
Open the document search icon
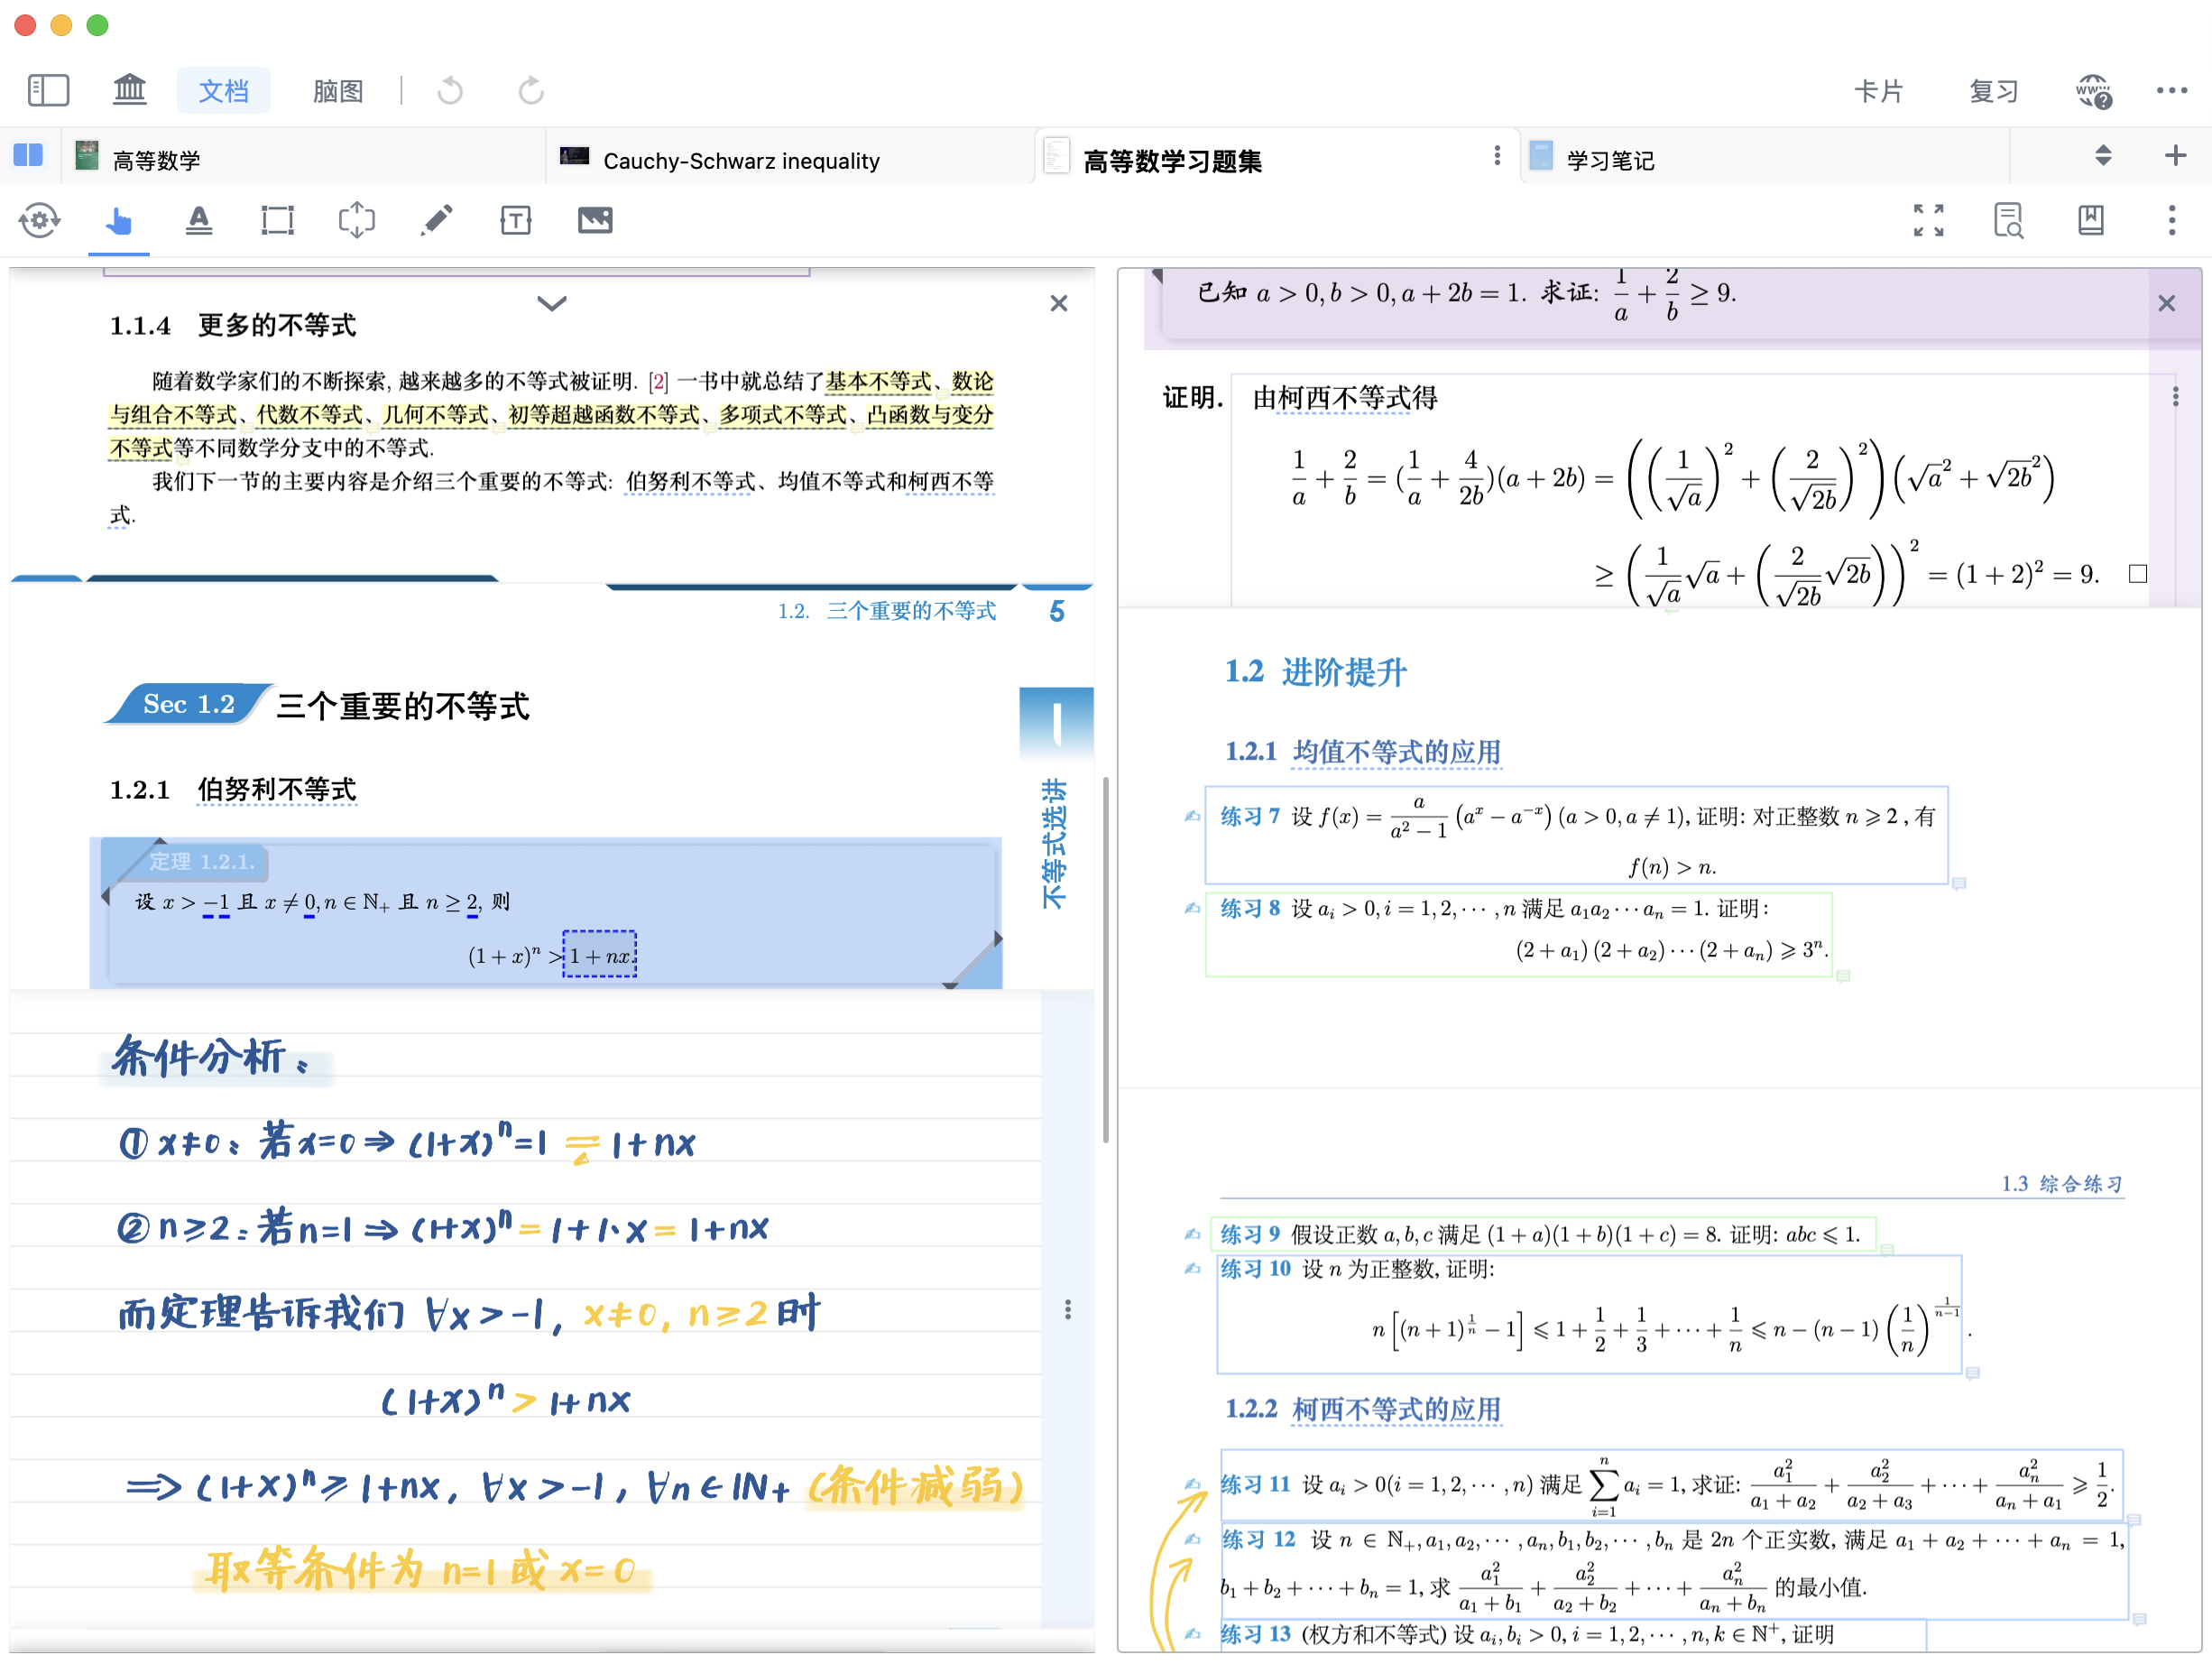click(2008, 220)
